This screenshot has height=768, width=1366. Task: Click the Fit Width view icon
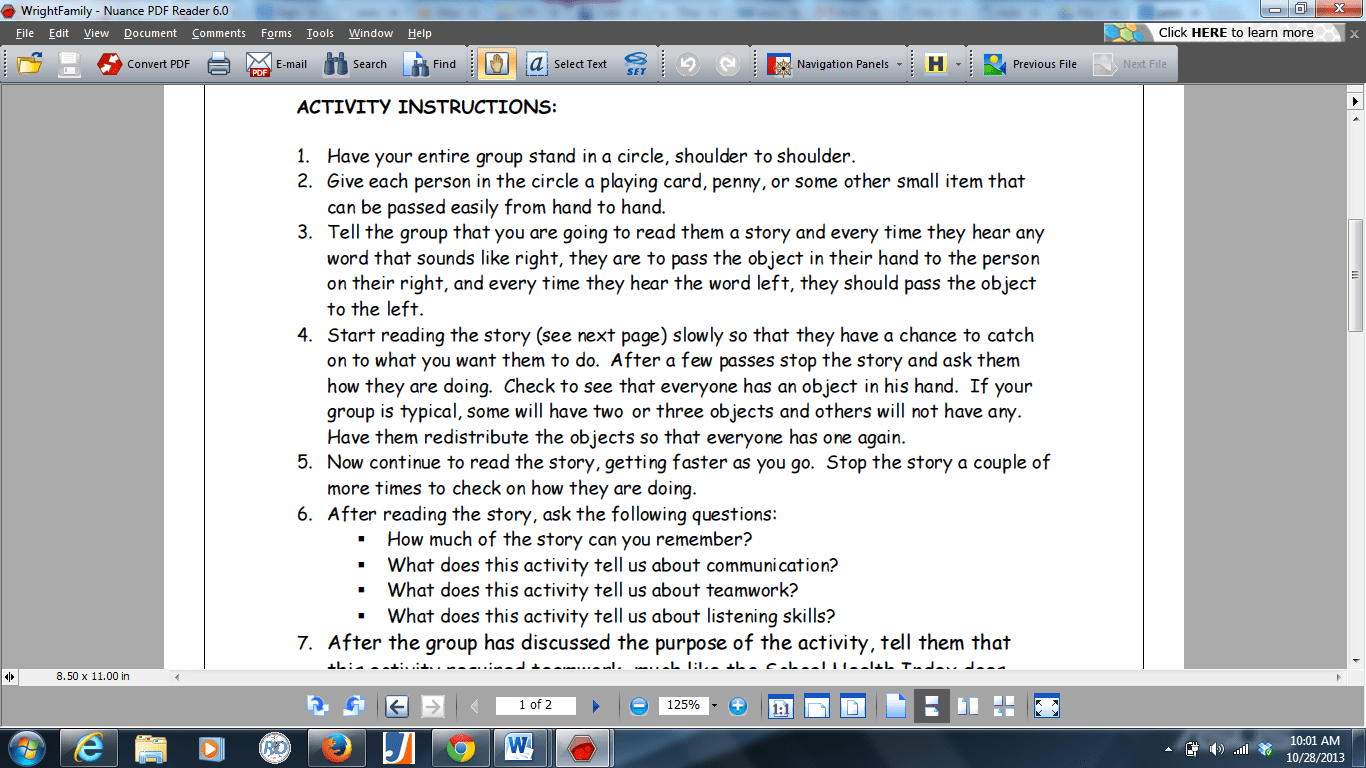[817, 706]
